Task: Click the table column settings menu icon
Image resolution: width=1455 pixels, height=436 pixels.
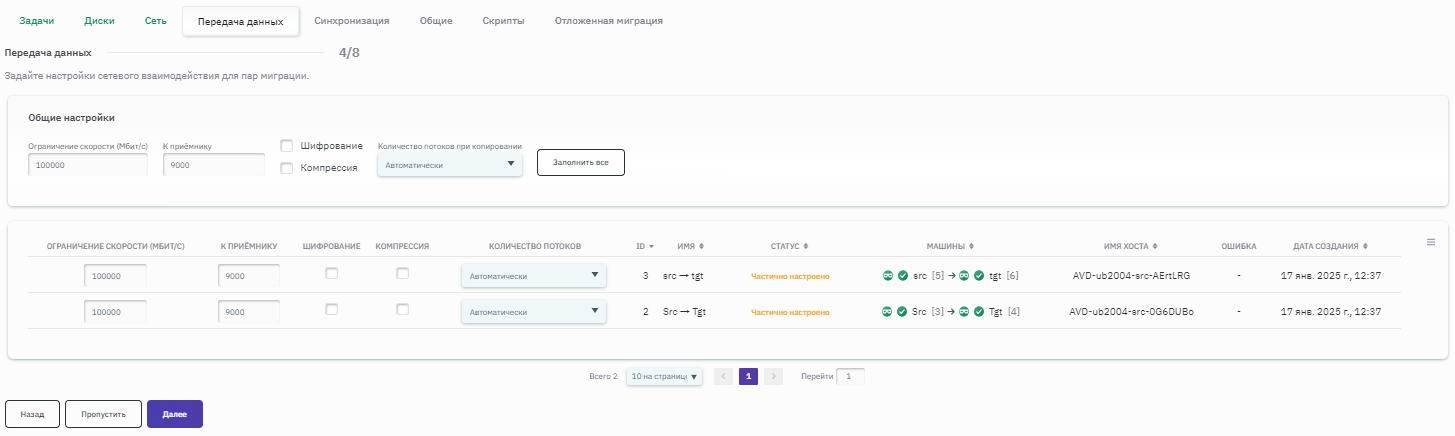Action: click(1431, 242)
